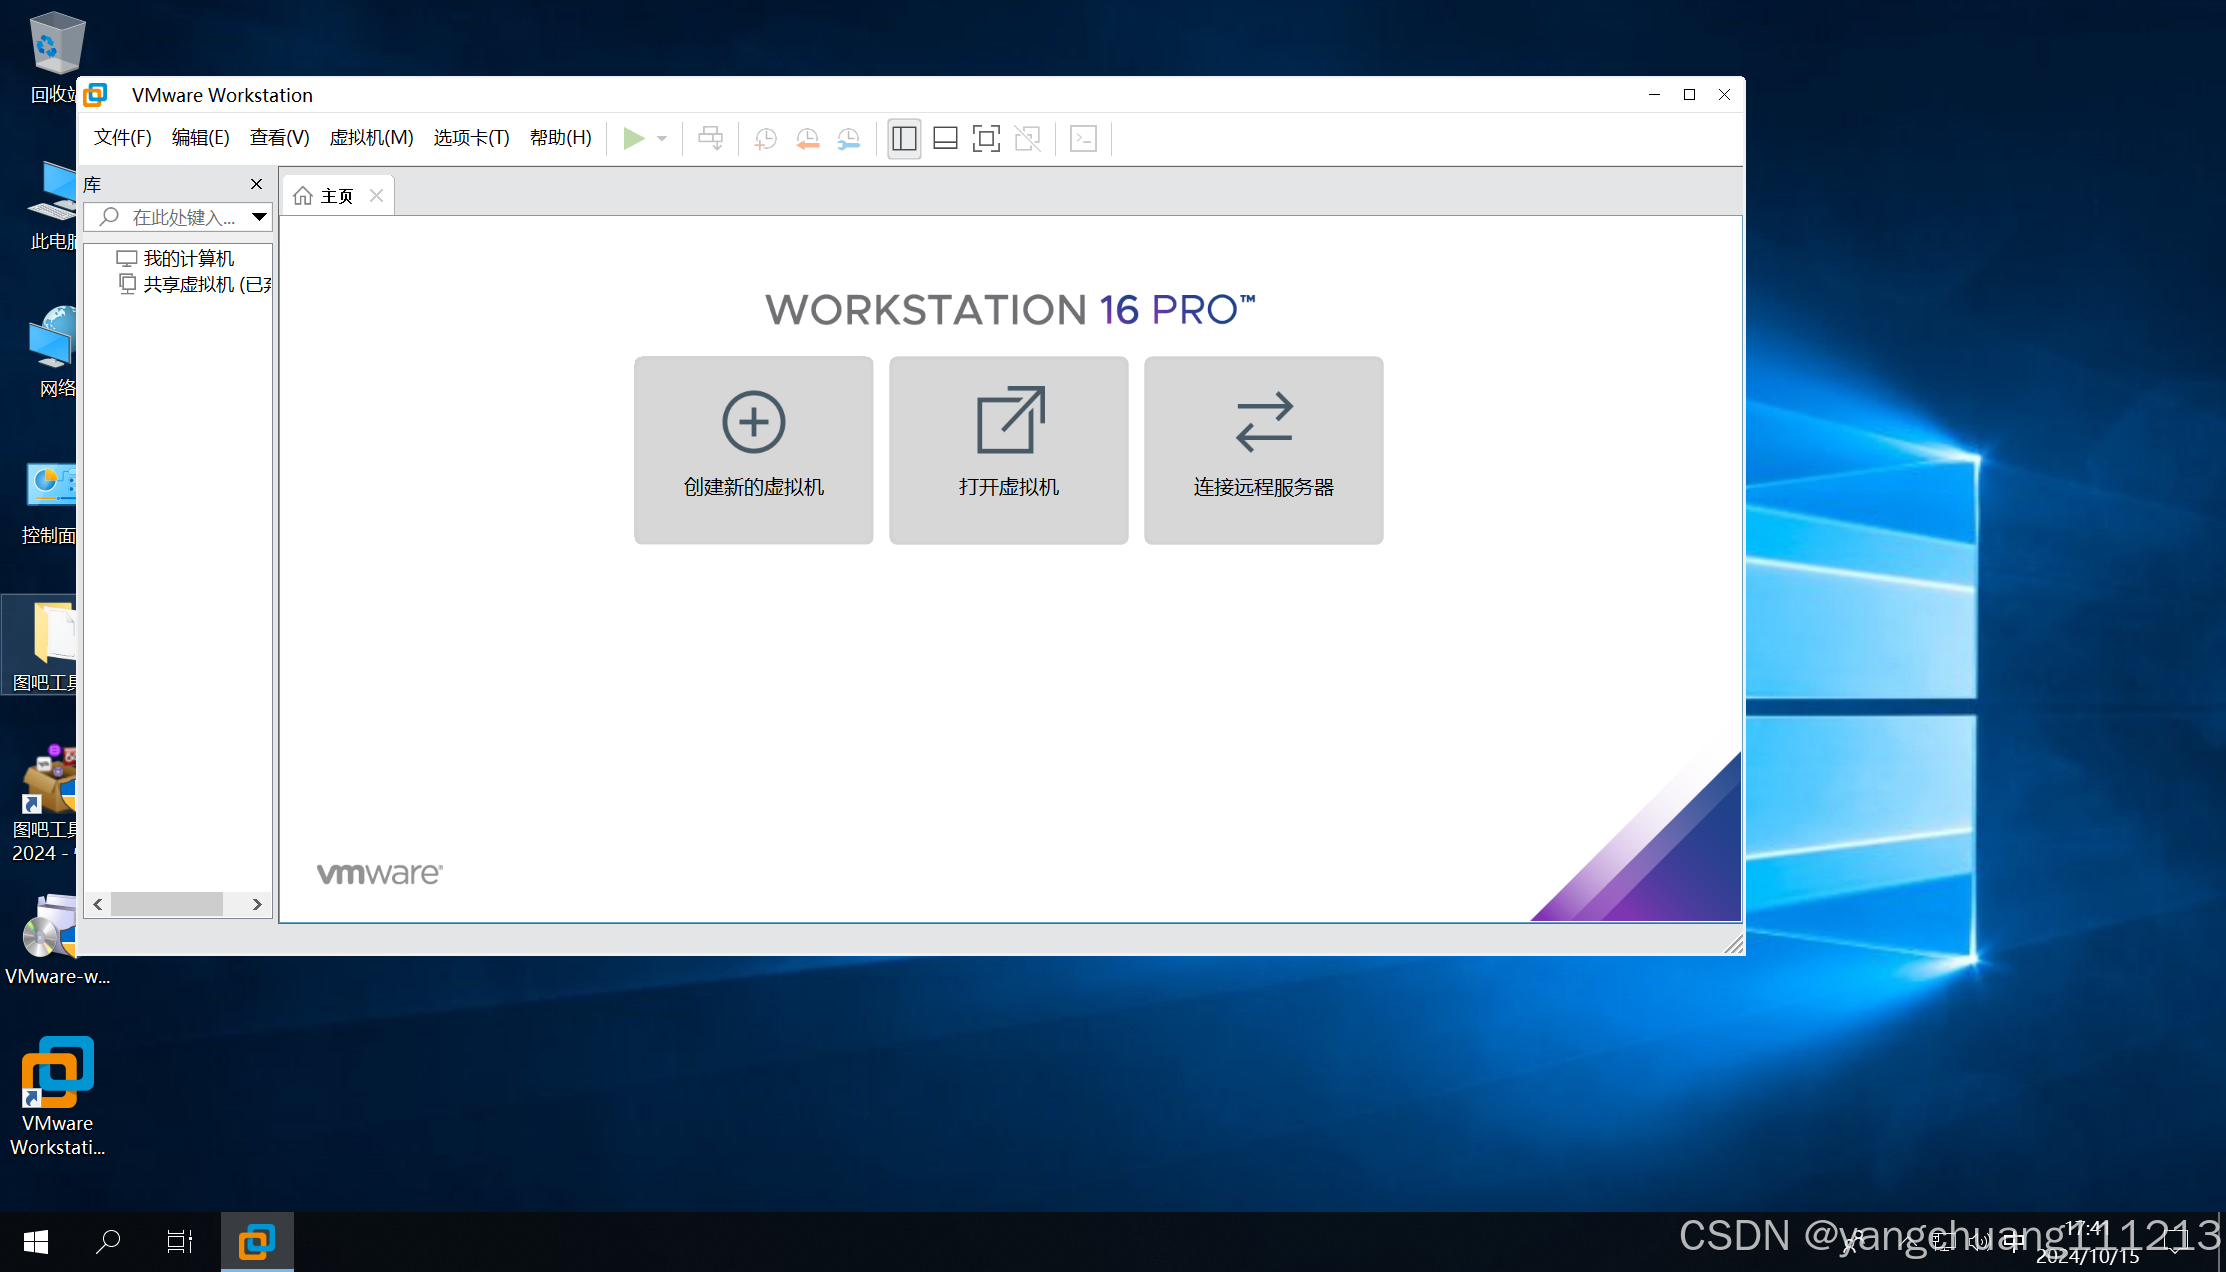Image resolution: width=2226 pixels, height=1272 pixels.
Task: Open the power options dropdown arrow
Action: point(662,139)
